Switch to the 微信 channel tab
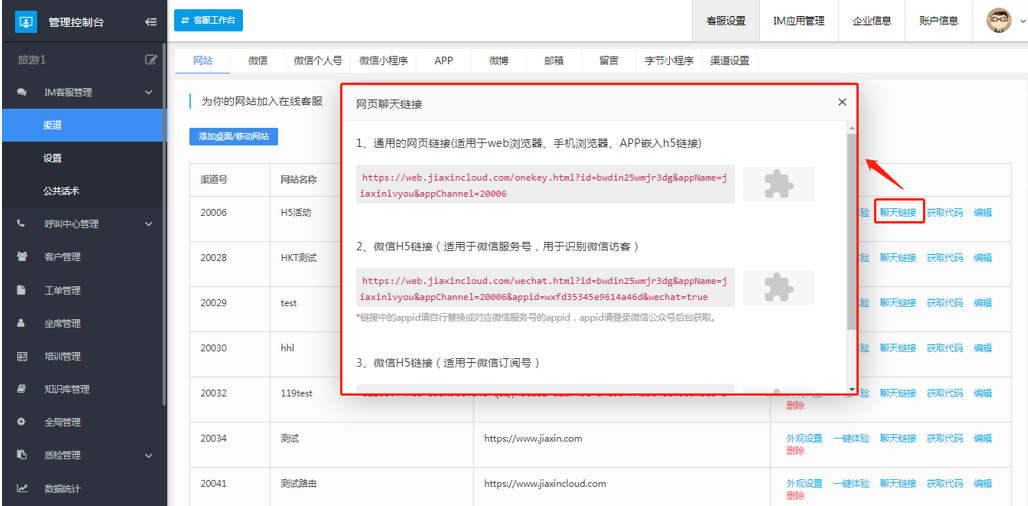This screenshot has width=1028, height=506. coord(258,61)
